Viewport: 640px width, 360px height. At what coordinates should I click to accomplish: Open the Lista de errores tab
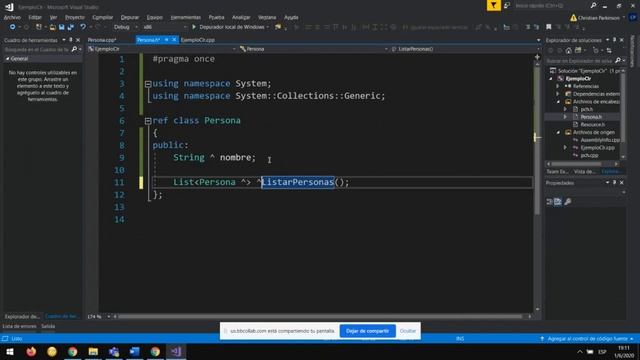[20, 327]
